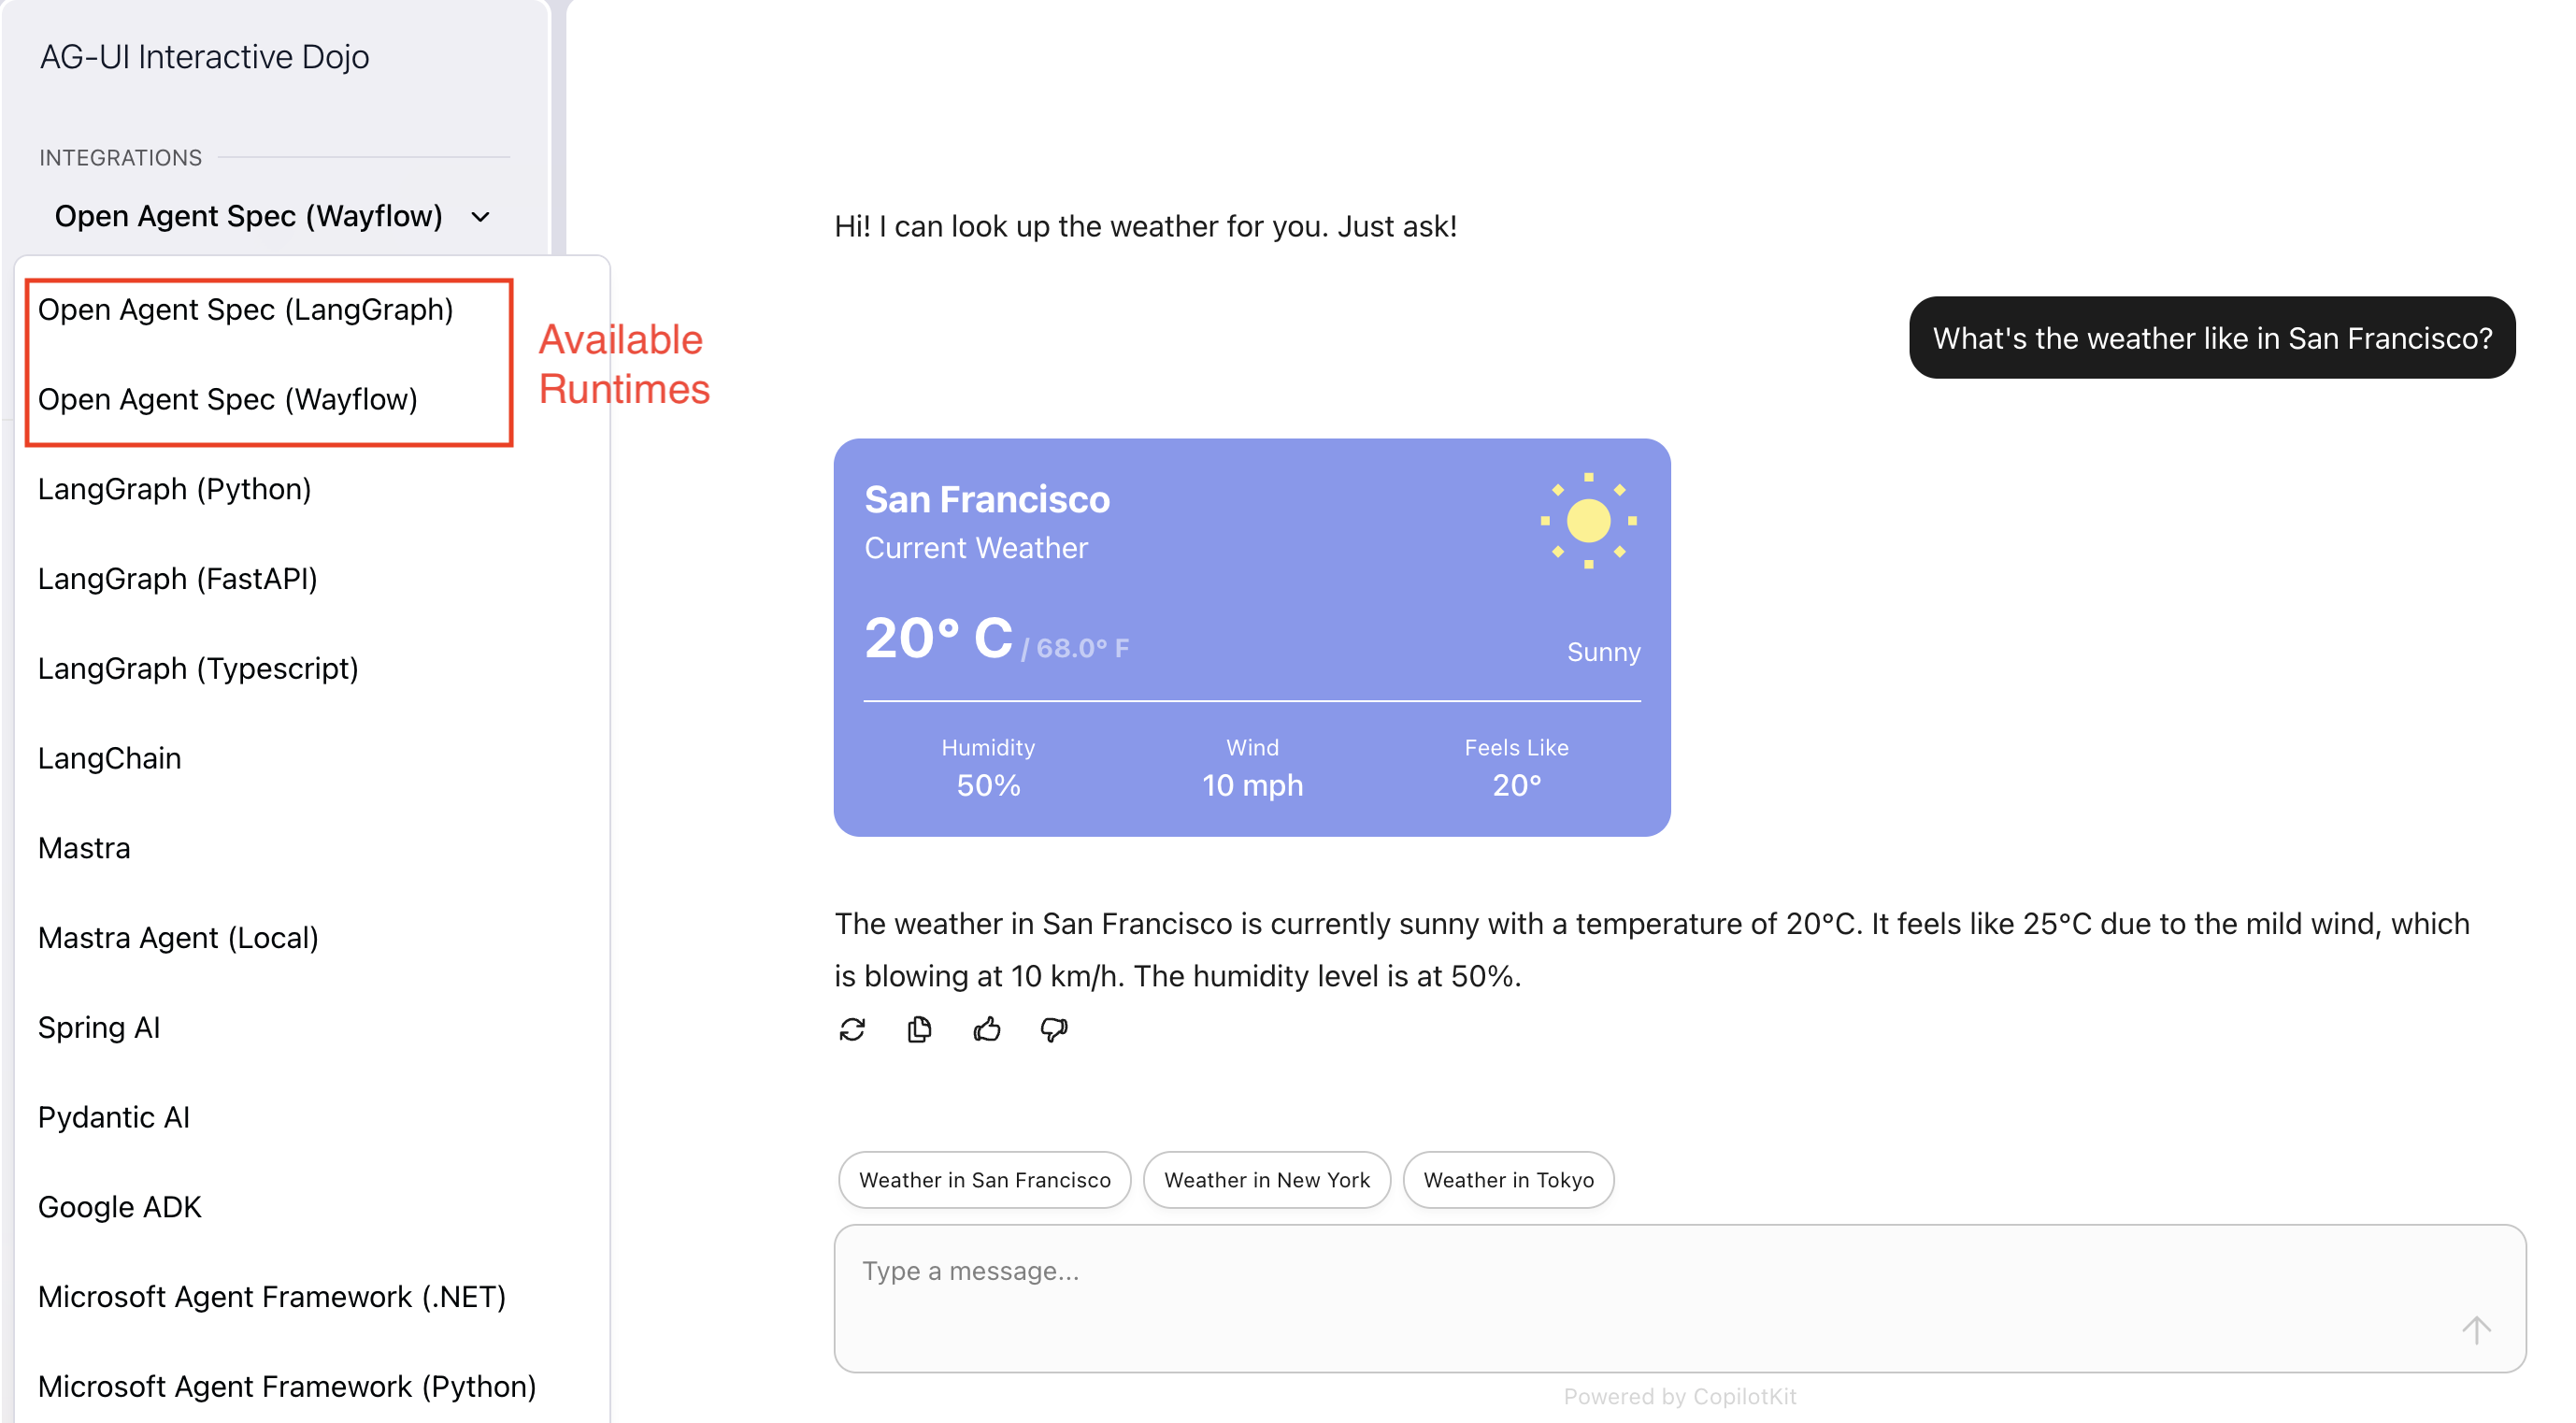Click the Weather in New York suggestion
Viewport: 2576px width, 1423px height.
(1266, 1180)
